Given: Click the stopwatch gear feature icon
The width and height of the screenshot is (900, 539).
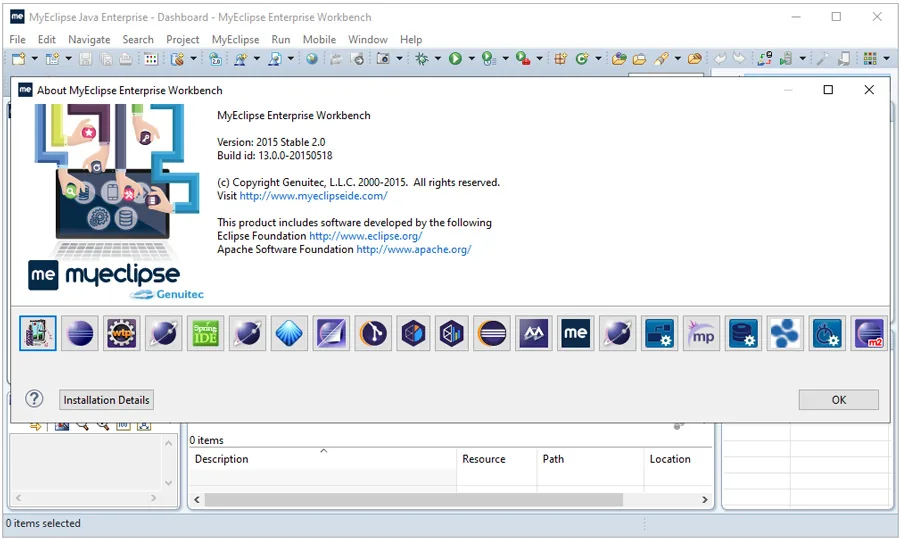Looking at the screenshot, I should [827, 333].
